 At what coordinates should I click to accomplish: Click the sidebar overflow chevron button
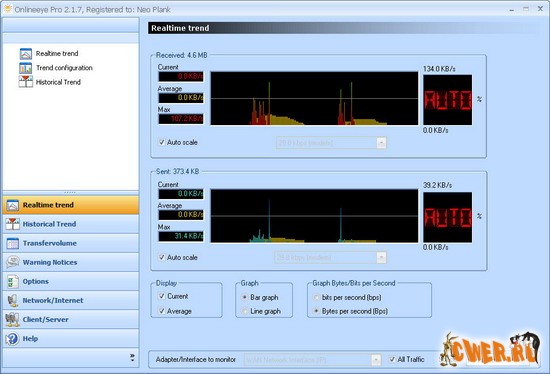[132, 358]
